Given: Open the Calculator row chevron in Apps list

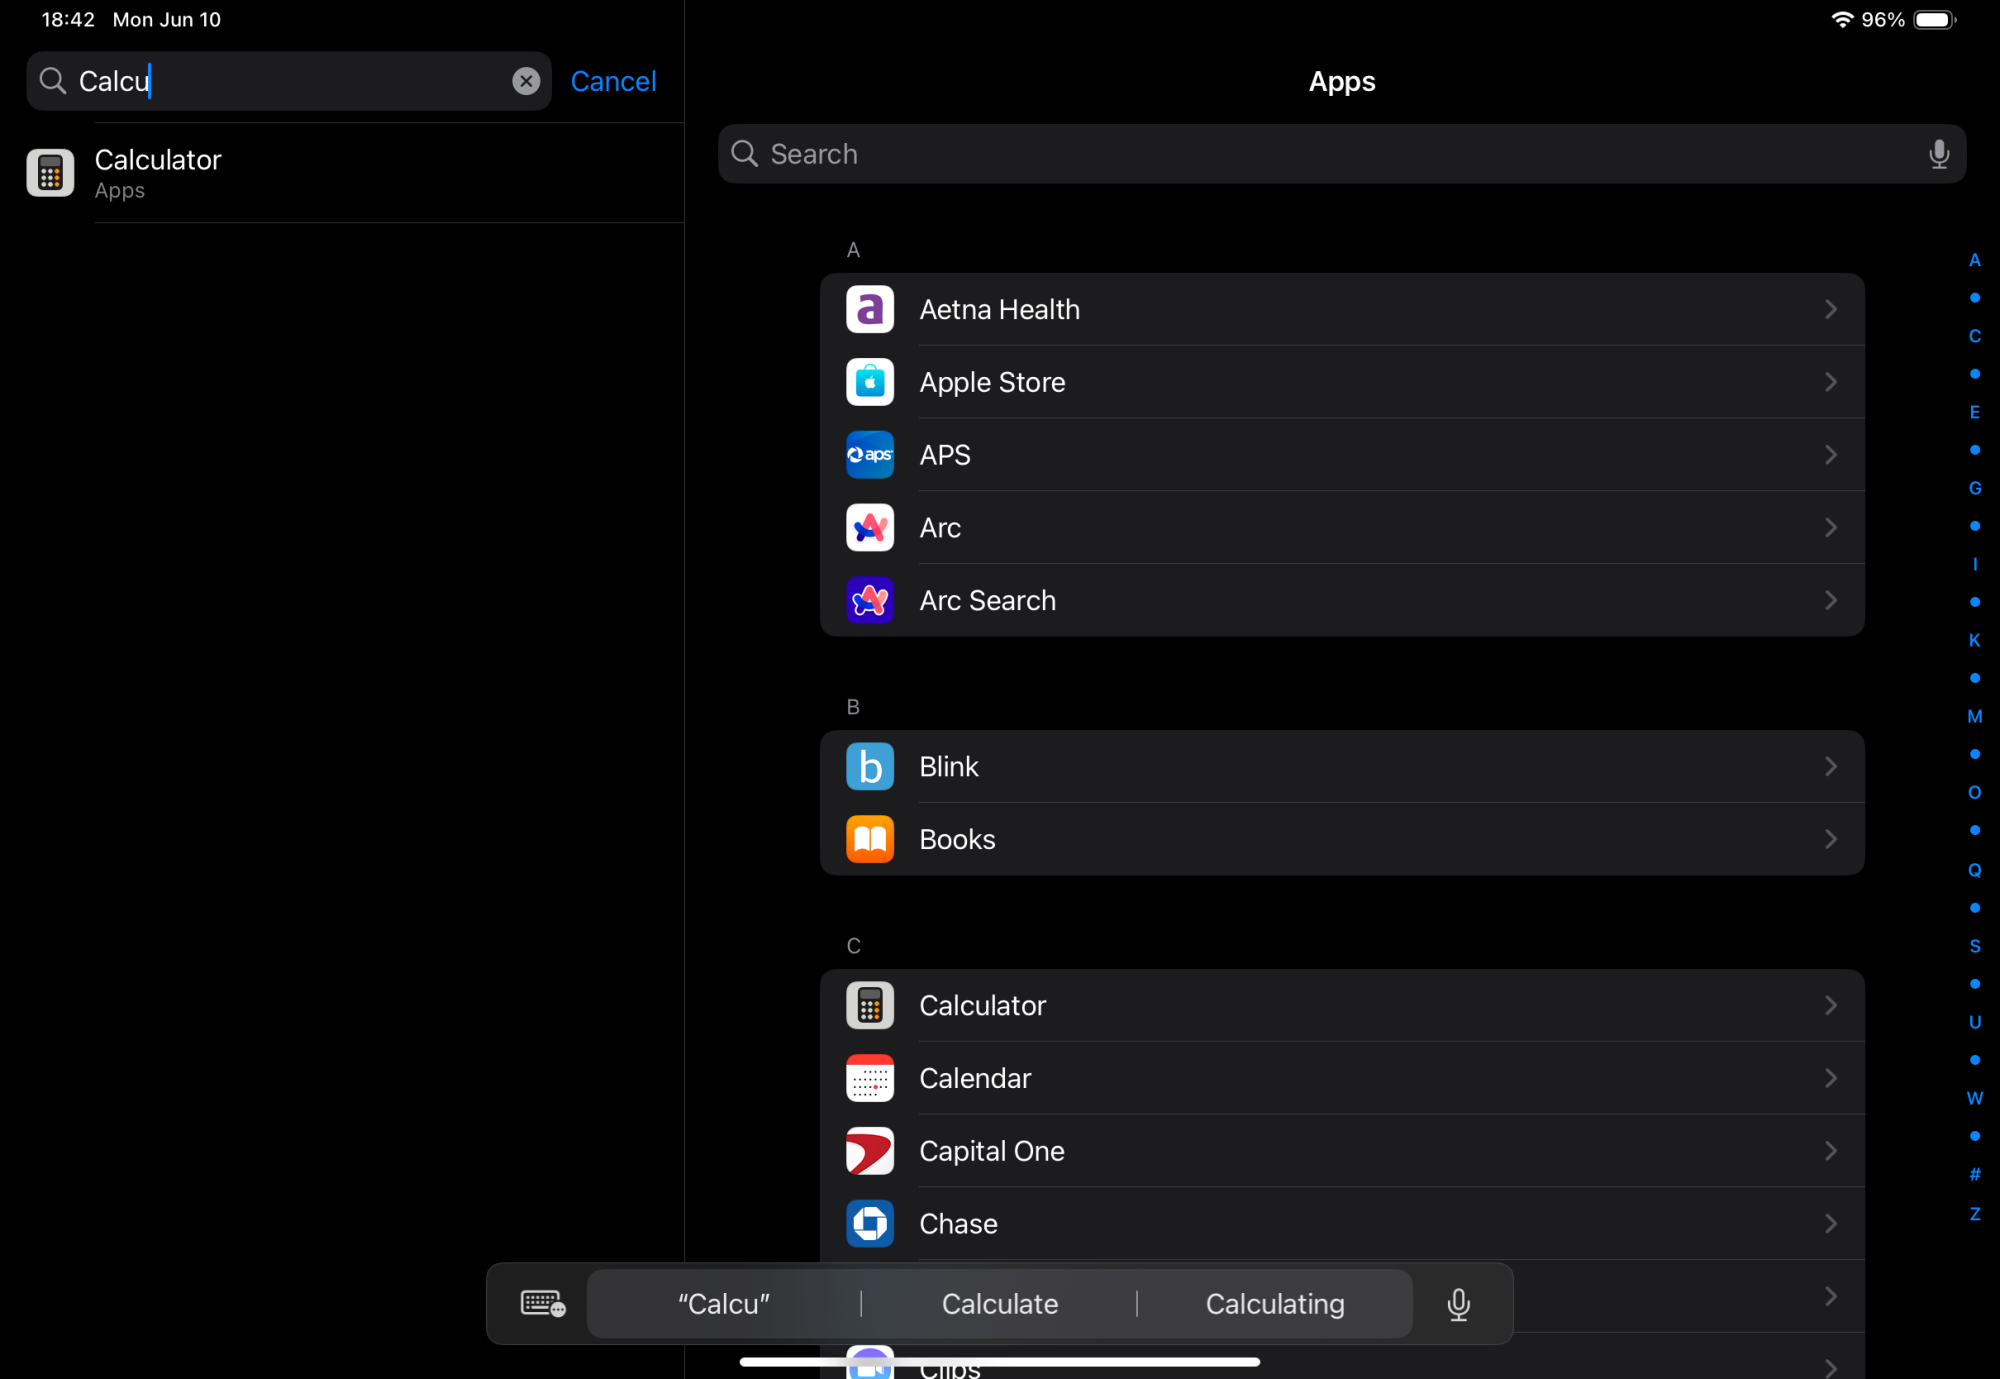Looking at the screenshot, I should tap(1830, 1005).
